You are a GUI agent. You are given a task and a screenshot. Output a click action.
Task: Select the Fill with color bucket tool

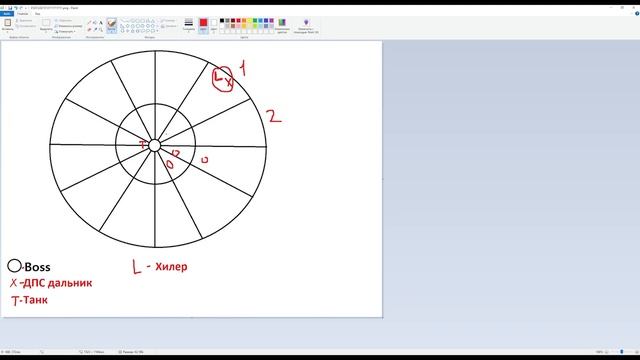pos(95,23)
